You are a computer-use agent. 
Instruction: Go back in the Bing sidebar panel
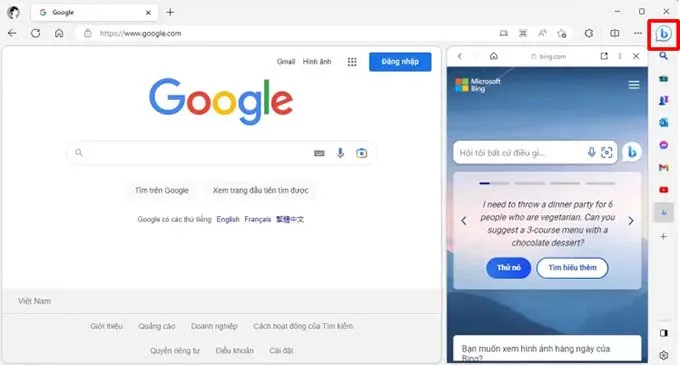[460, 56]
